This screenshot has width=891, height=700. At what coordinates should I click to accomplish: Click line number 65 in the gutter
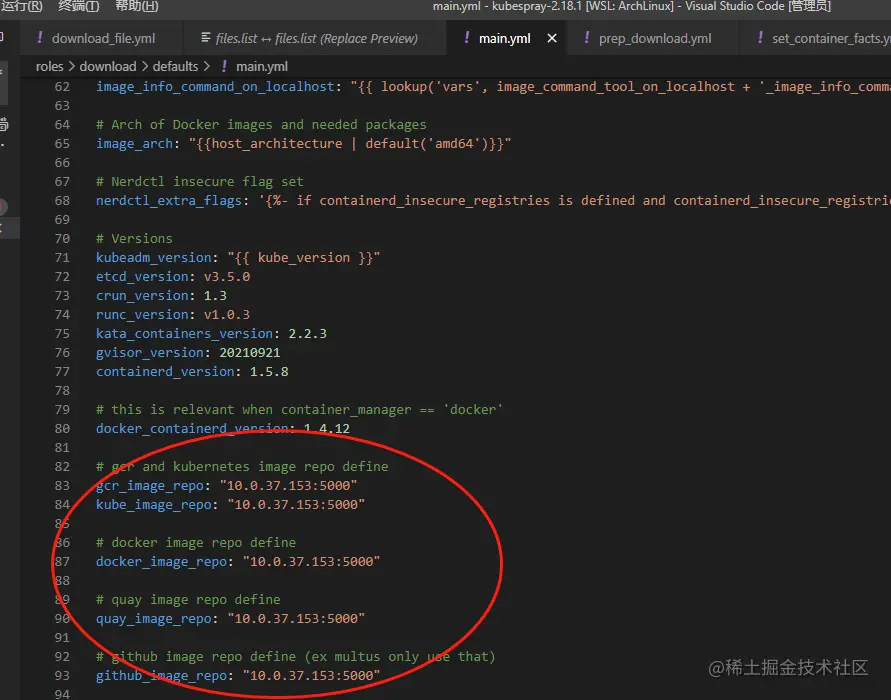click(62, 144)
